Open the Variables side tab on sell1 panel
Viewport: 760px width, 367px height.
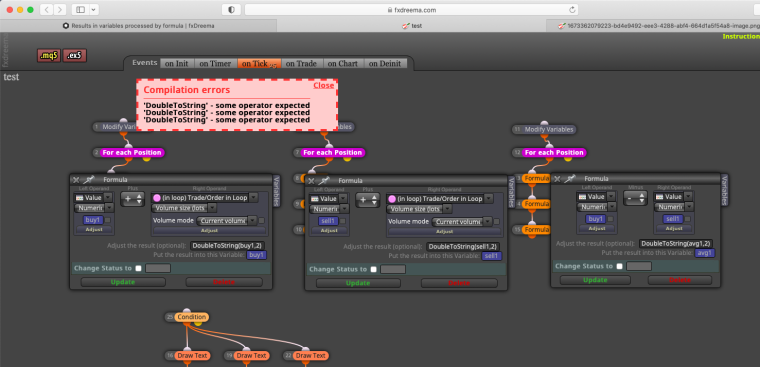point(511,192)
